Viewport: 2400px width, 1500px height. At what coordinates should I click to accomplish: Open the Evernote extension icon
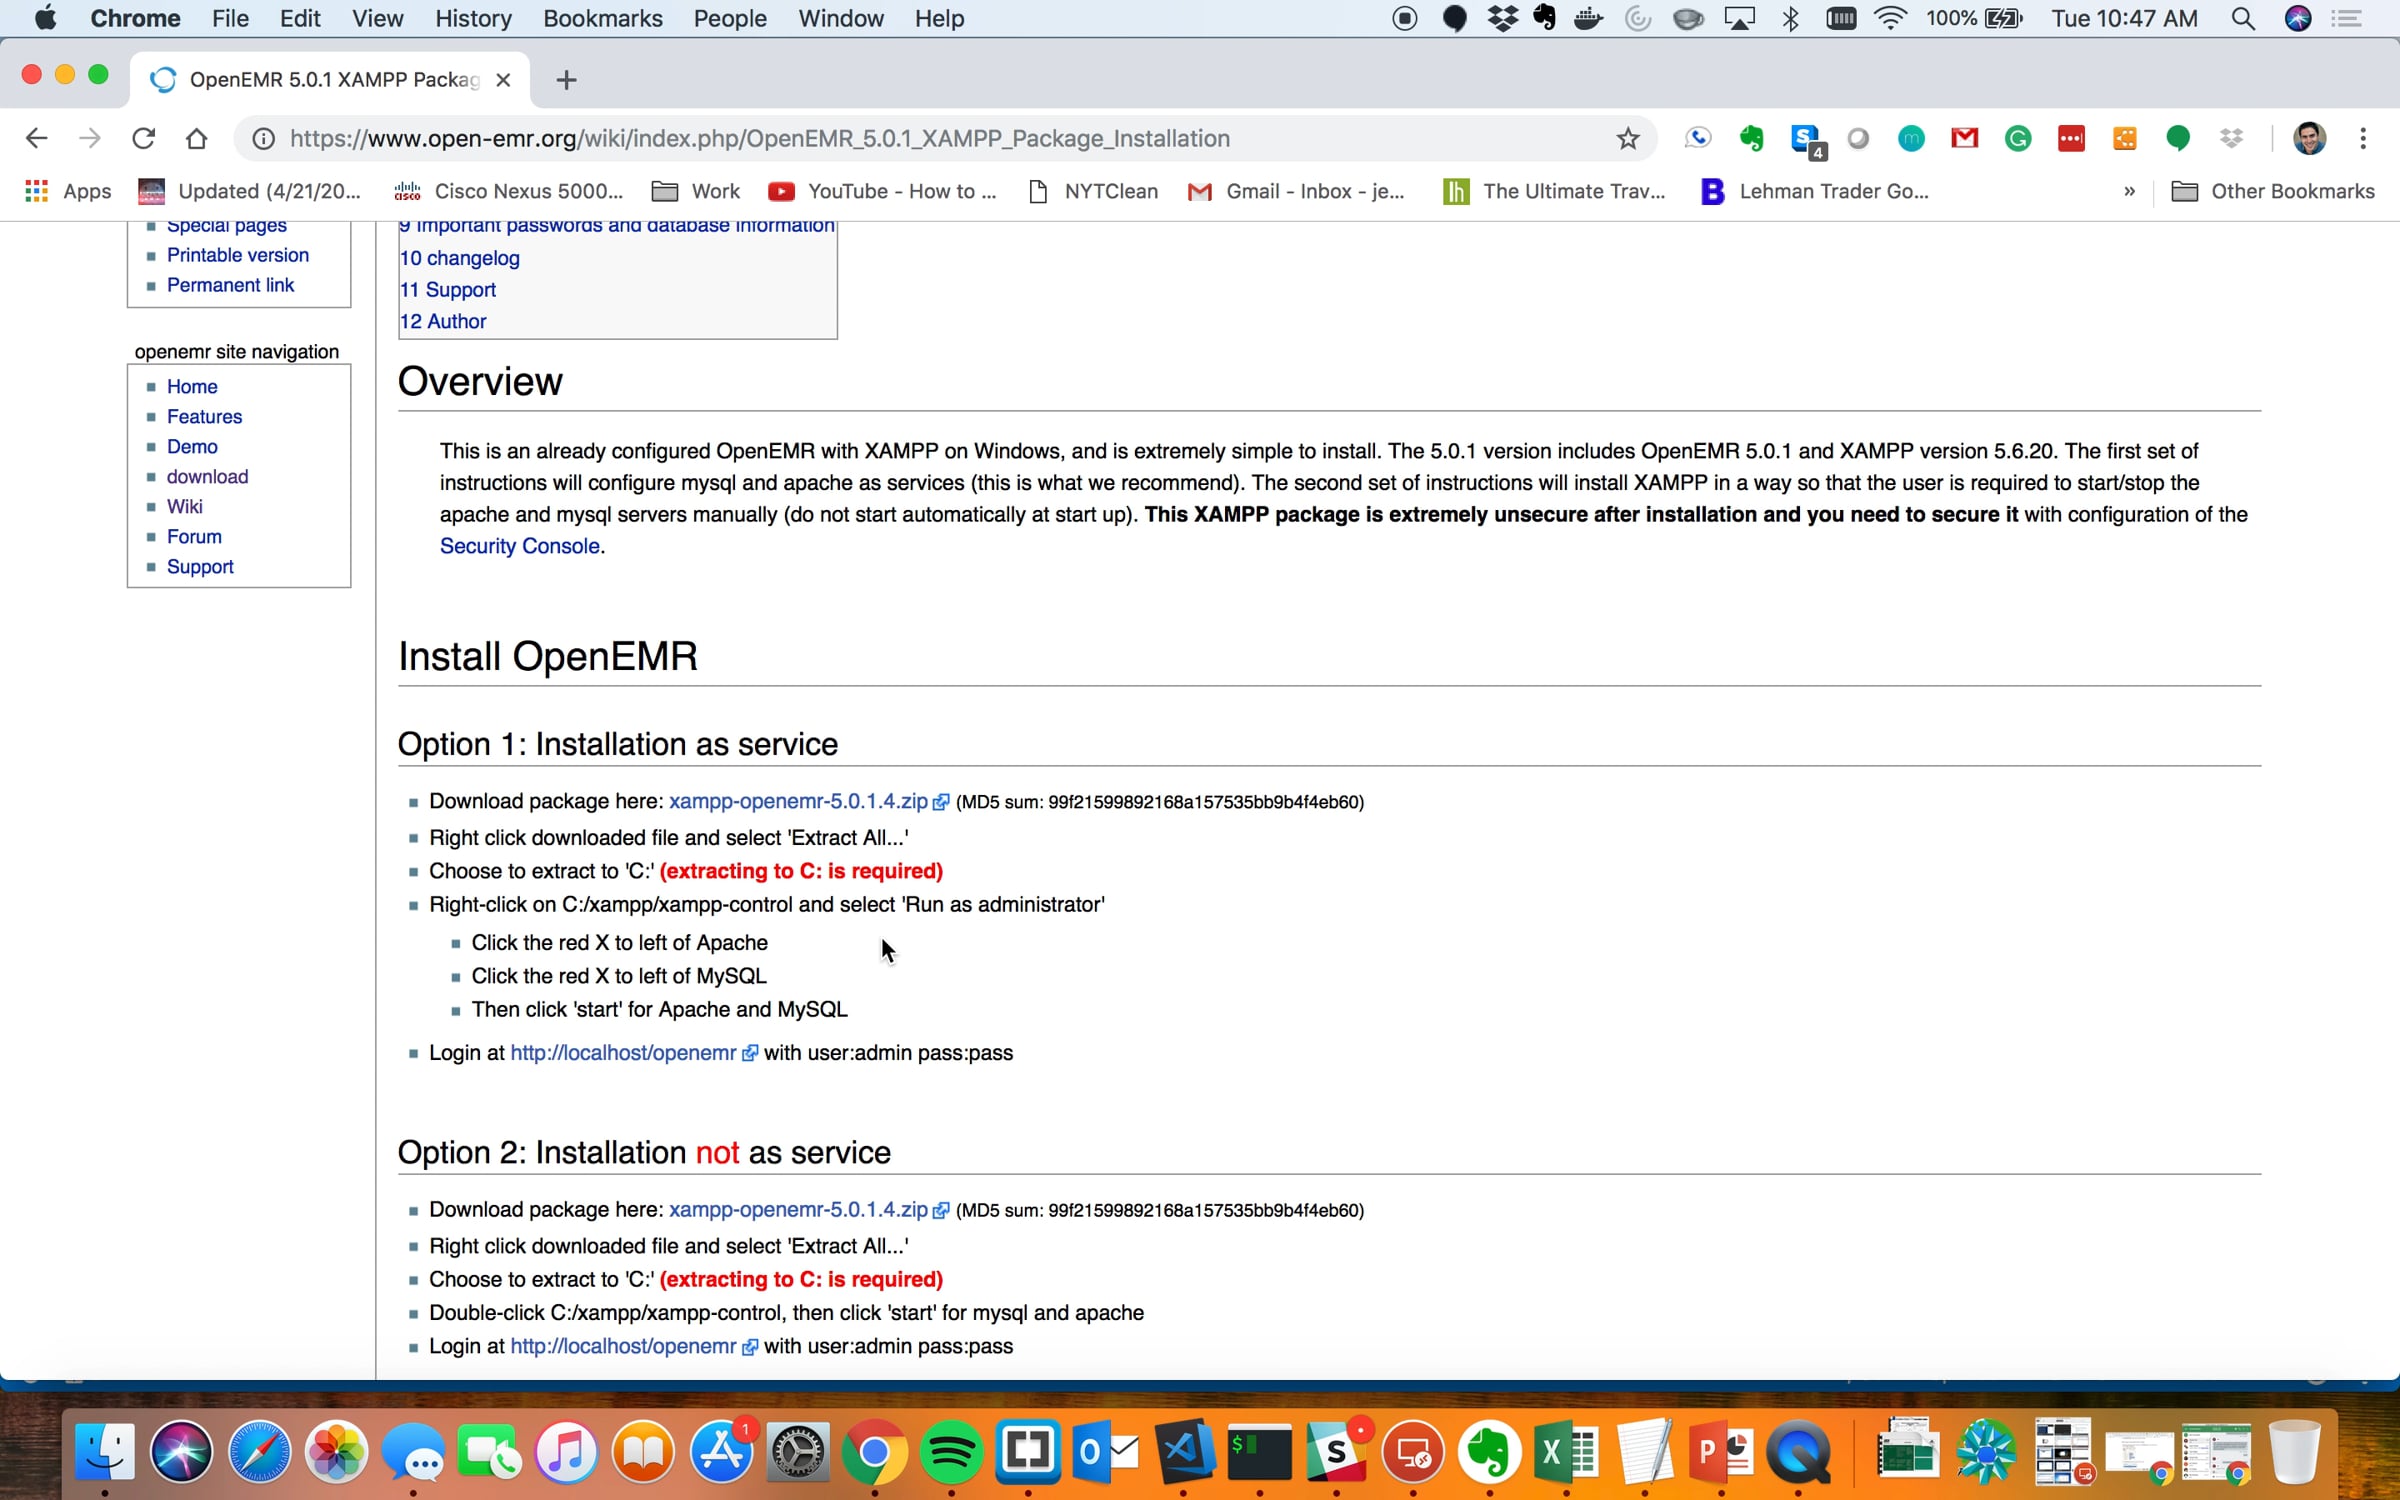1751,138
